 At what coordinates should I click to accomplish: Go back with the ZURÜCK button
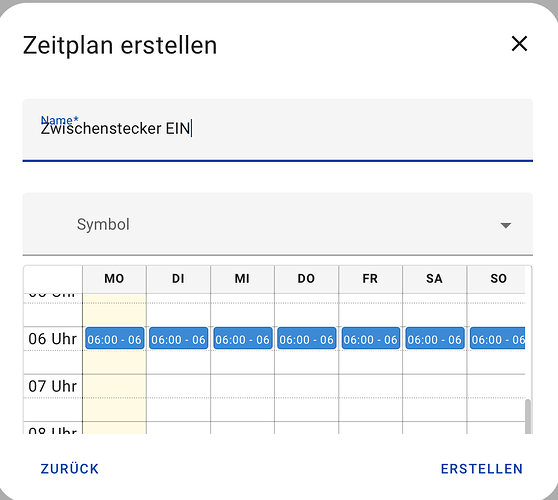[x=69, y=469]
